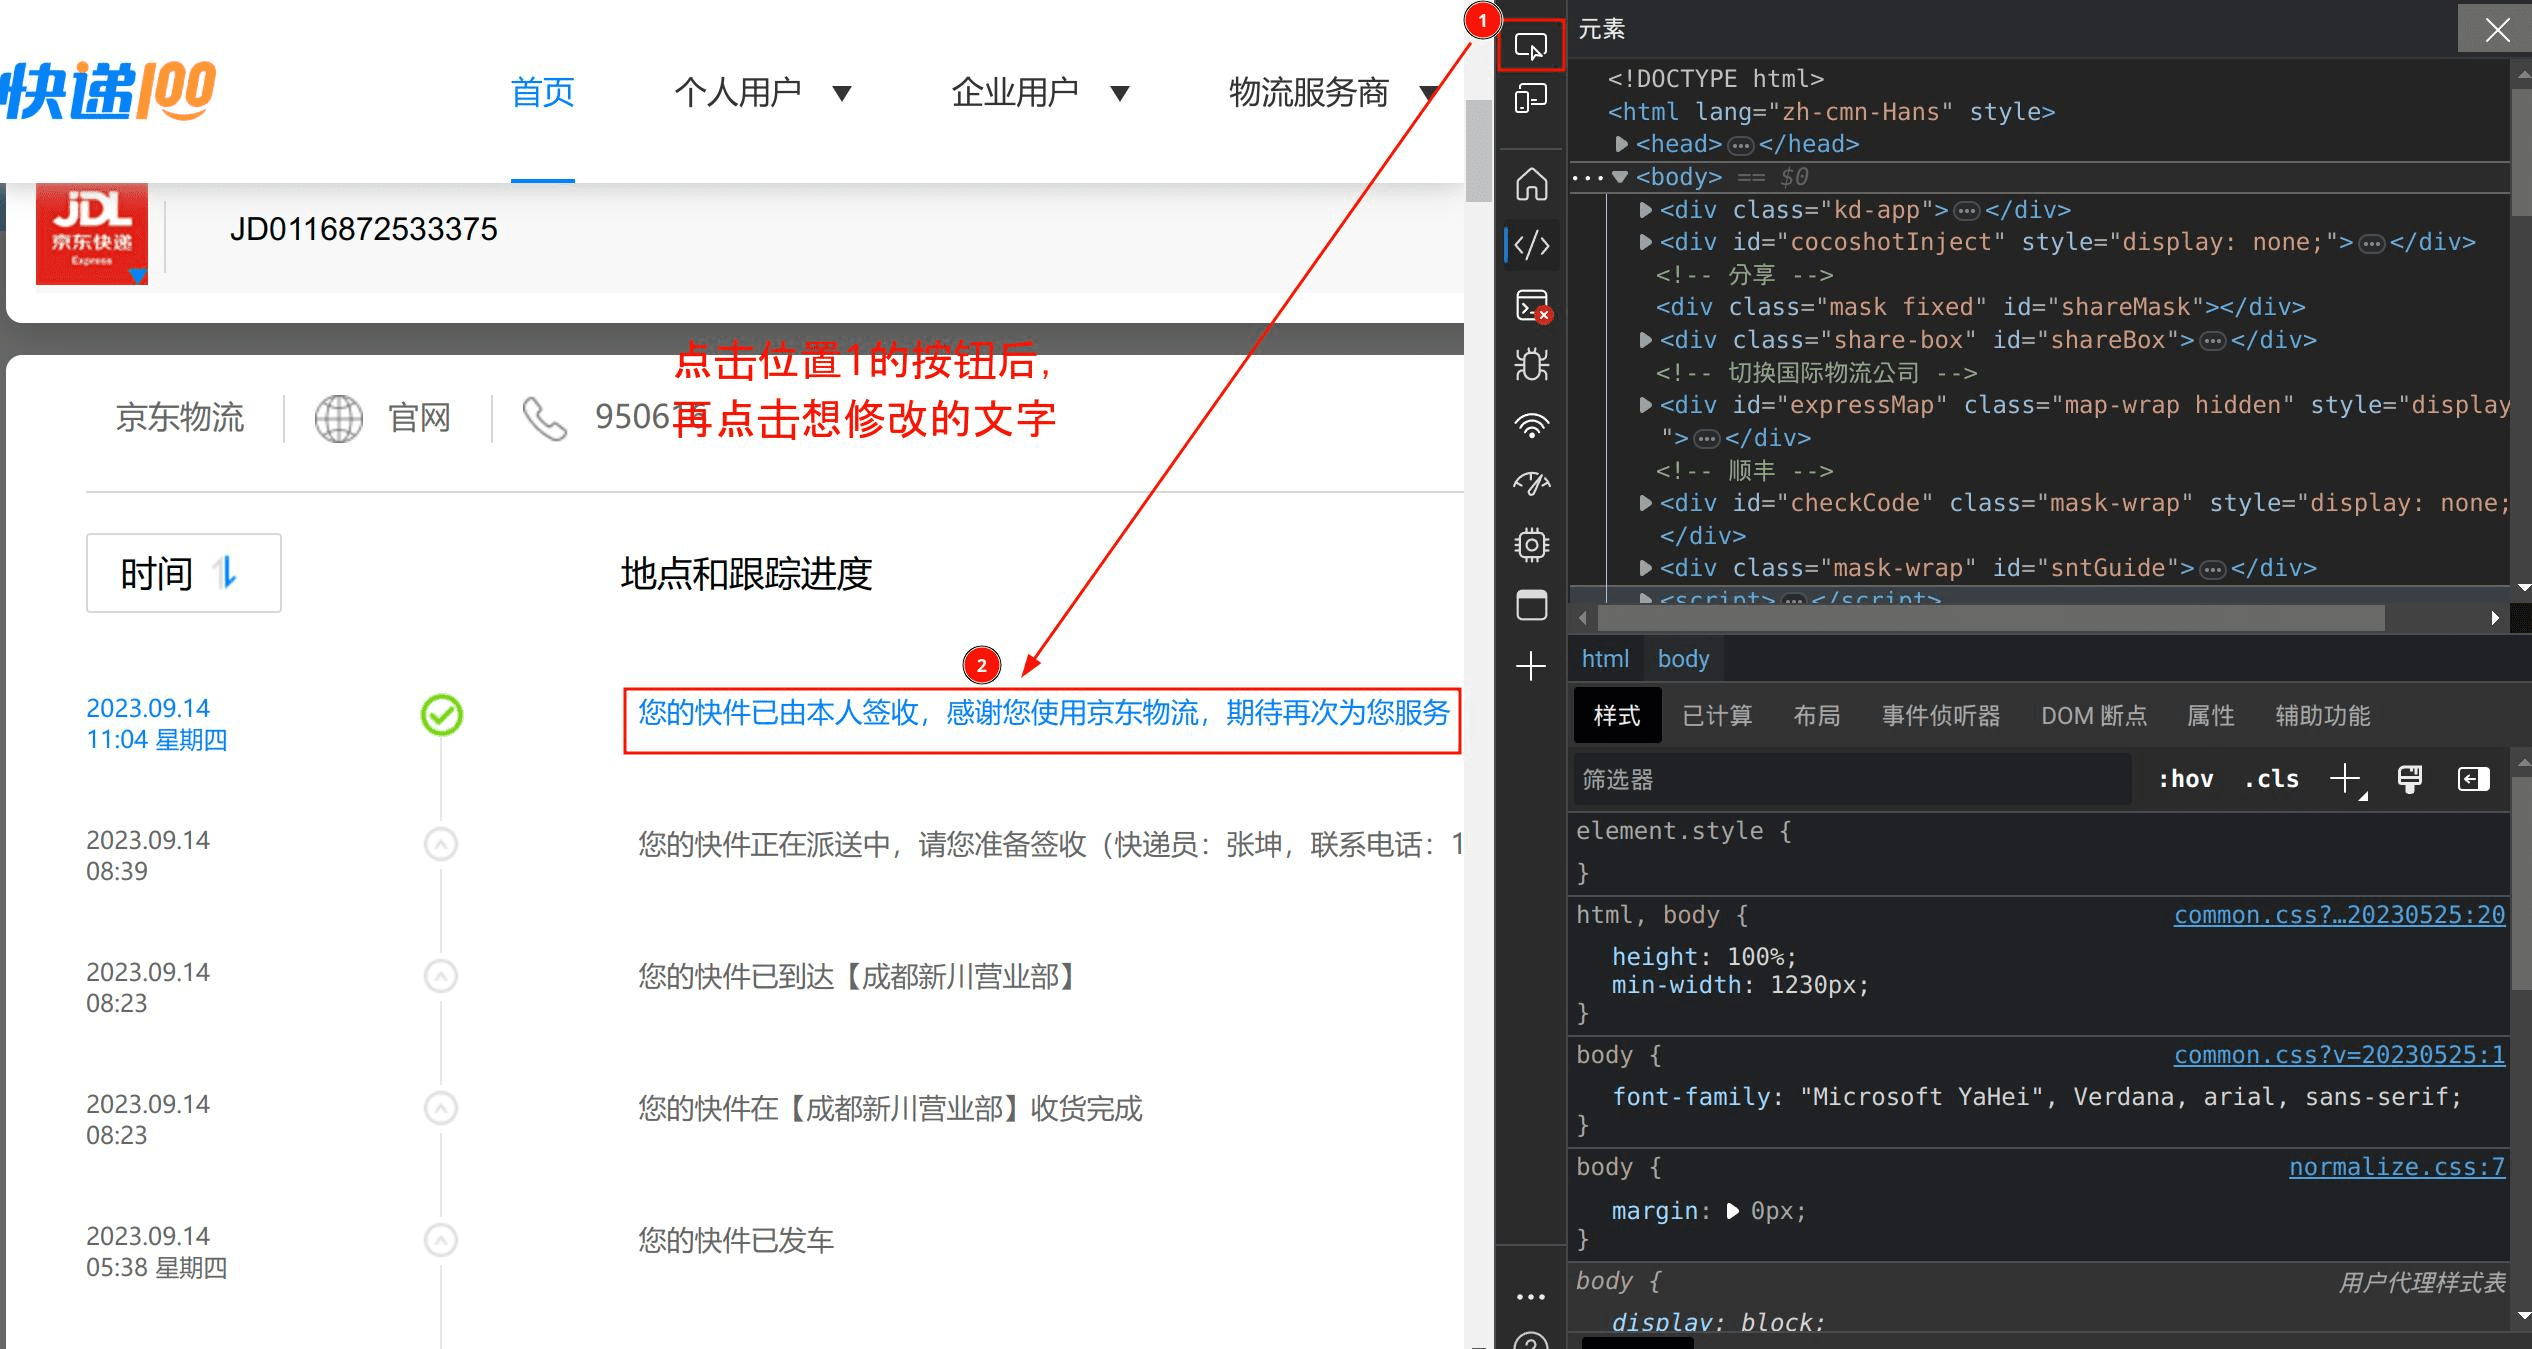2532x1349 pixels.
Task: Expand the <head> node
Action: [1622, 144]
